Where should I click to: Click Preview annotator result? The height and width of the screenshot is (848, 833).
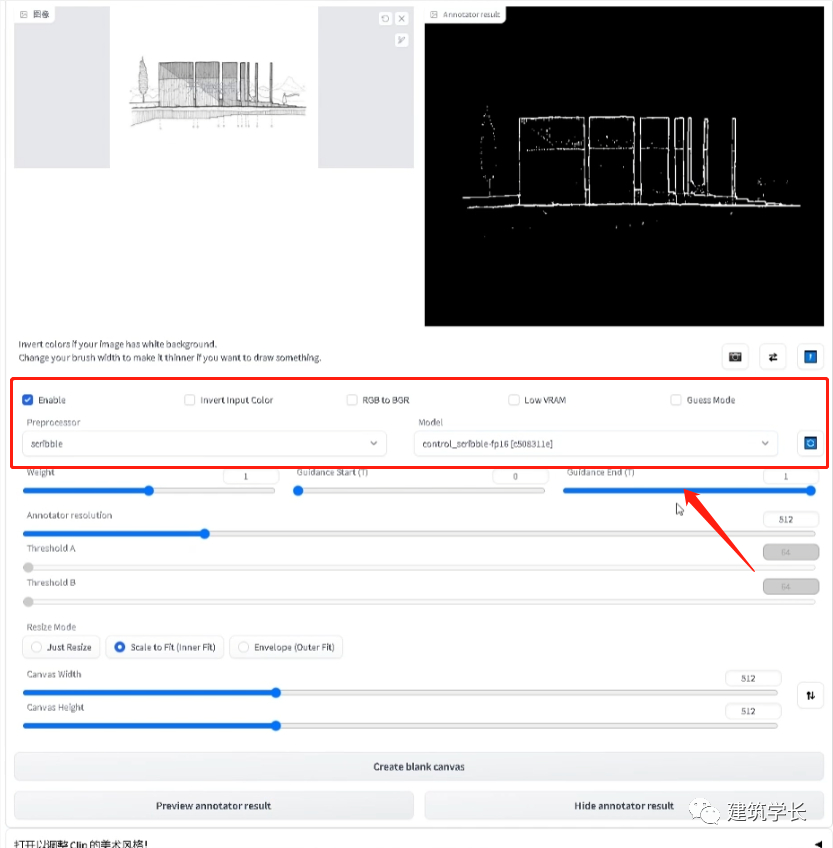coord(213,805)
